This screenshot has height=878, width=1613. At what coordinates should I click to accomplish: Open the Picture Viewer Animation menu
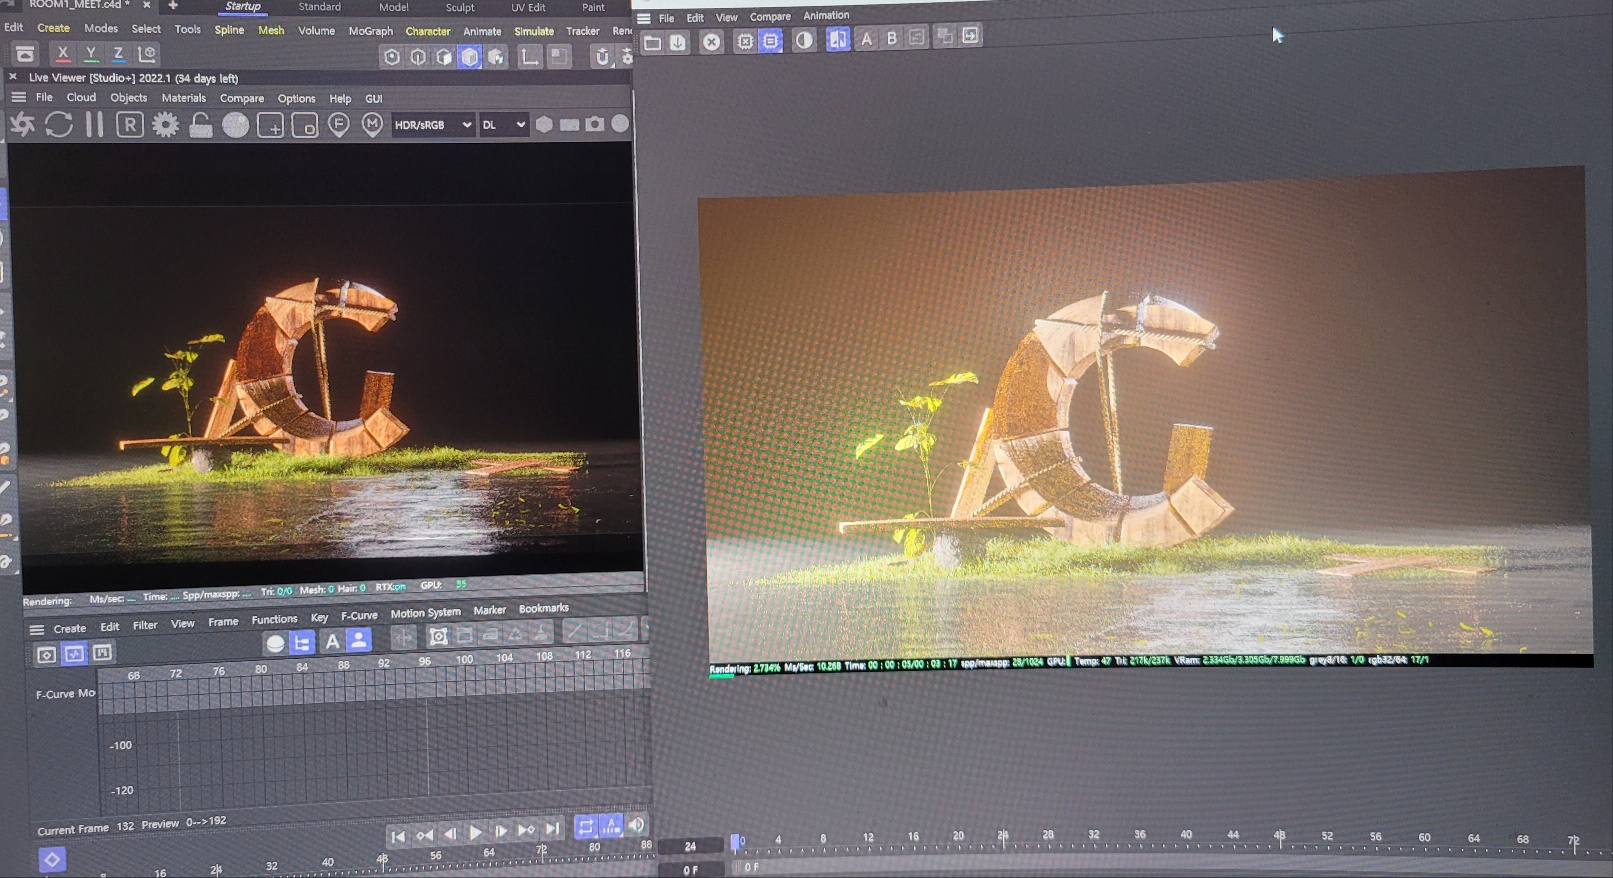(x=827, y=15)
